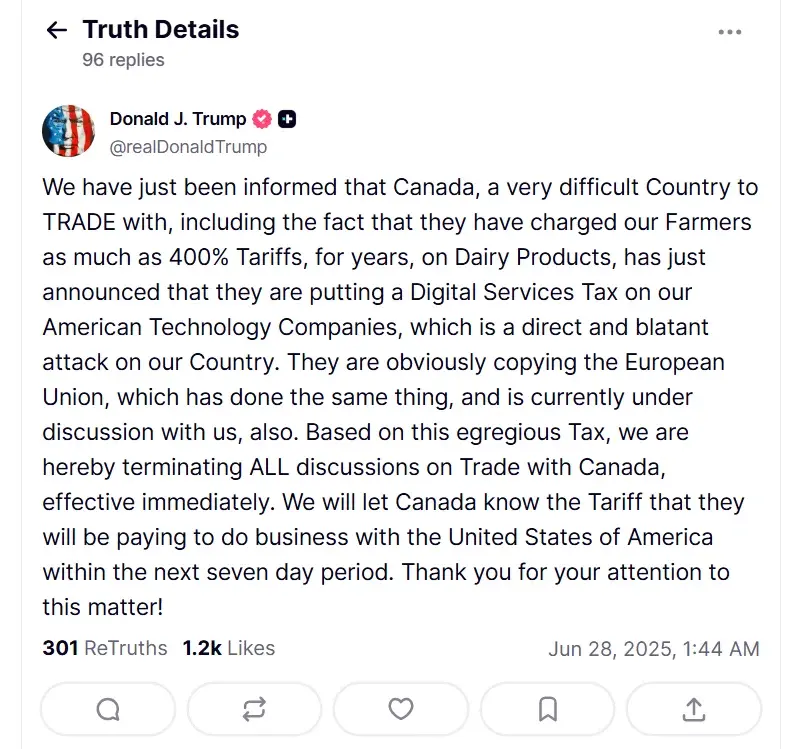Click the post's opening line about Canada
Viewport: 787px width, 749px height.
400,187
